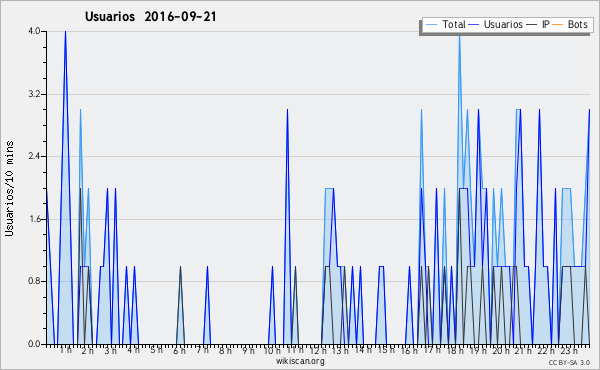Image resolution: width=600 pixels, height=370 pixels.
Task: Click the 4 h time label
Action: click(x=134, y=350)
